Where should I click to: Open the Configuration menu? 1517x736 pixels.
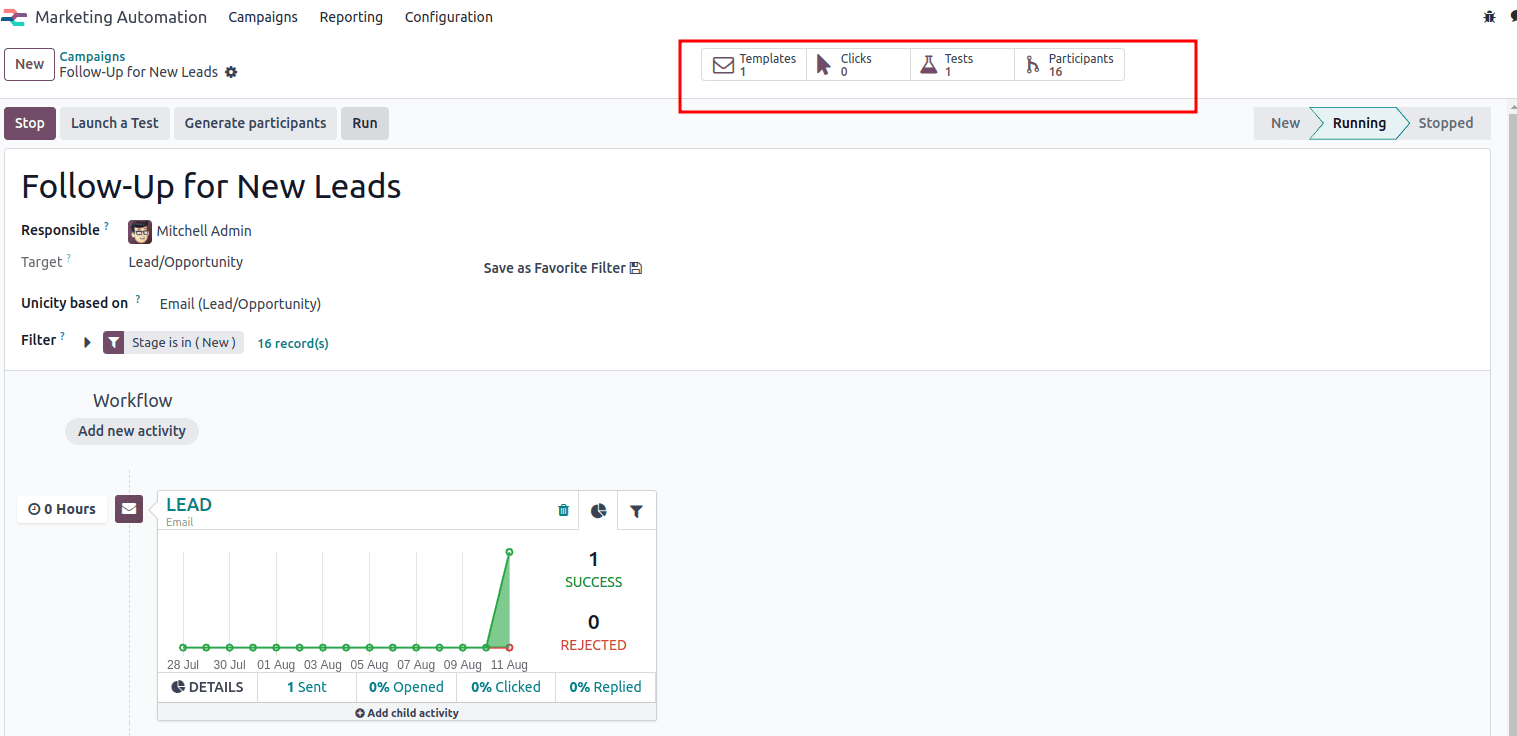448,17
